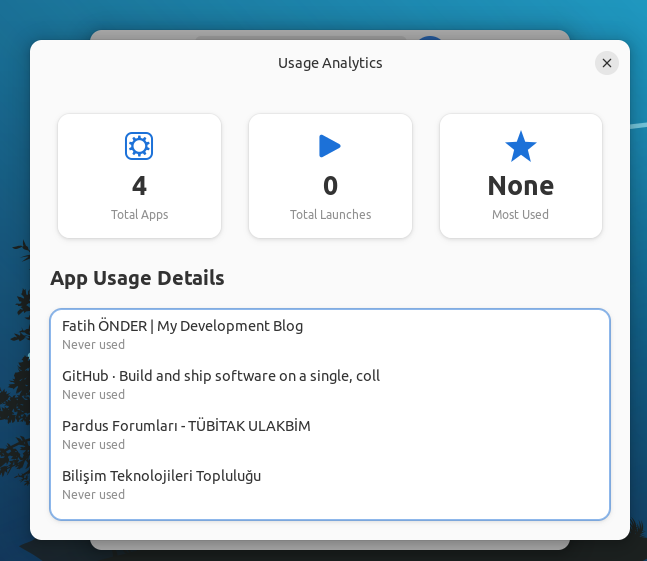This screenshot has width=647, height=561.
Task: Choose the Pardus Forumları - TÜBİTAK ULAKBİM row
Action: pyautogui.click(x=186, y=426)
